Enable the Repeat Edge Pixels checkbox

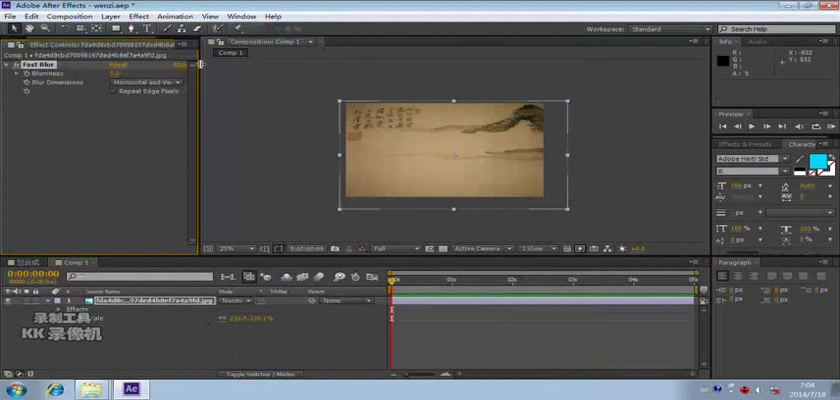[113, 92]
